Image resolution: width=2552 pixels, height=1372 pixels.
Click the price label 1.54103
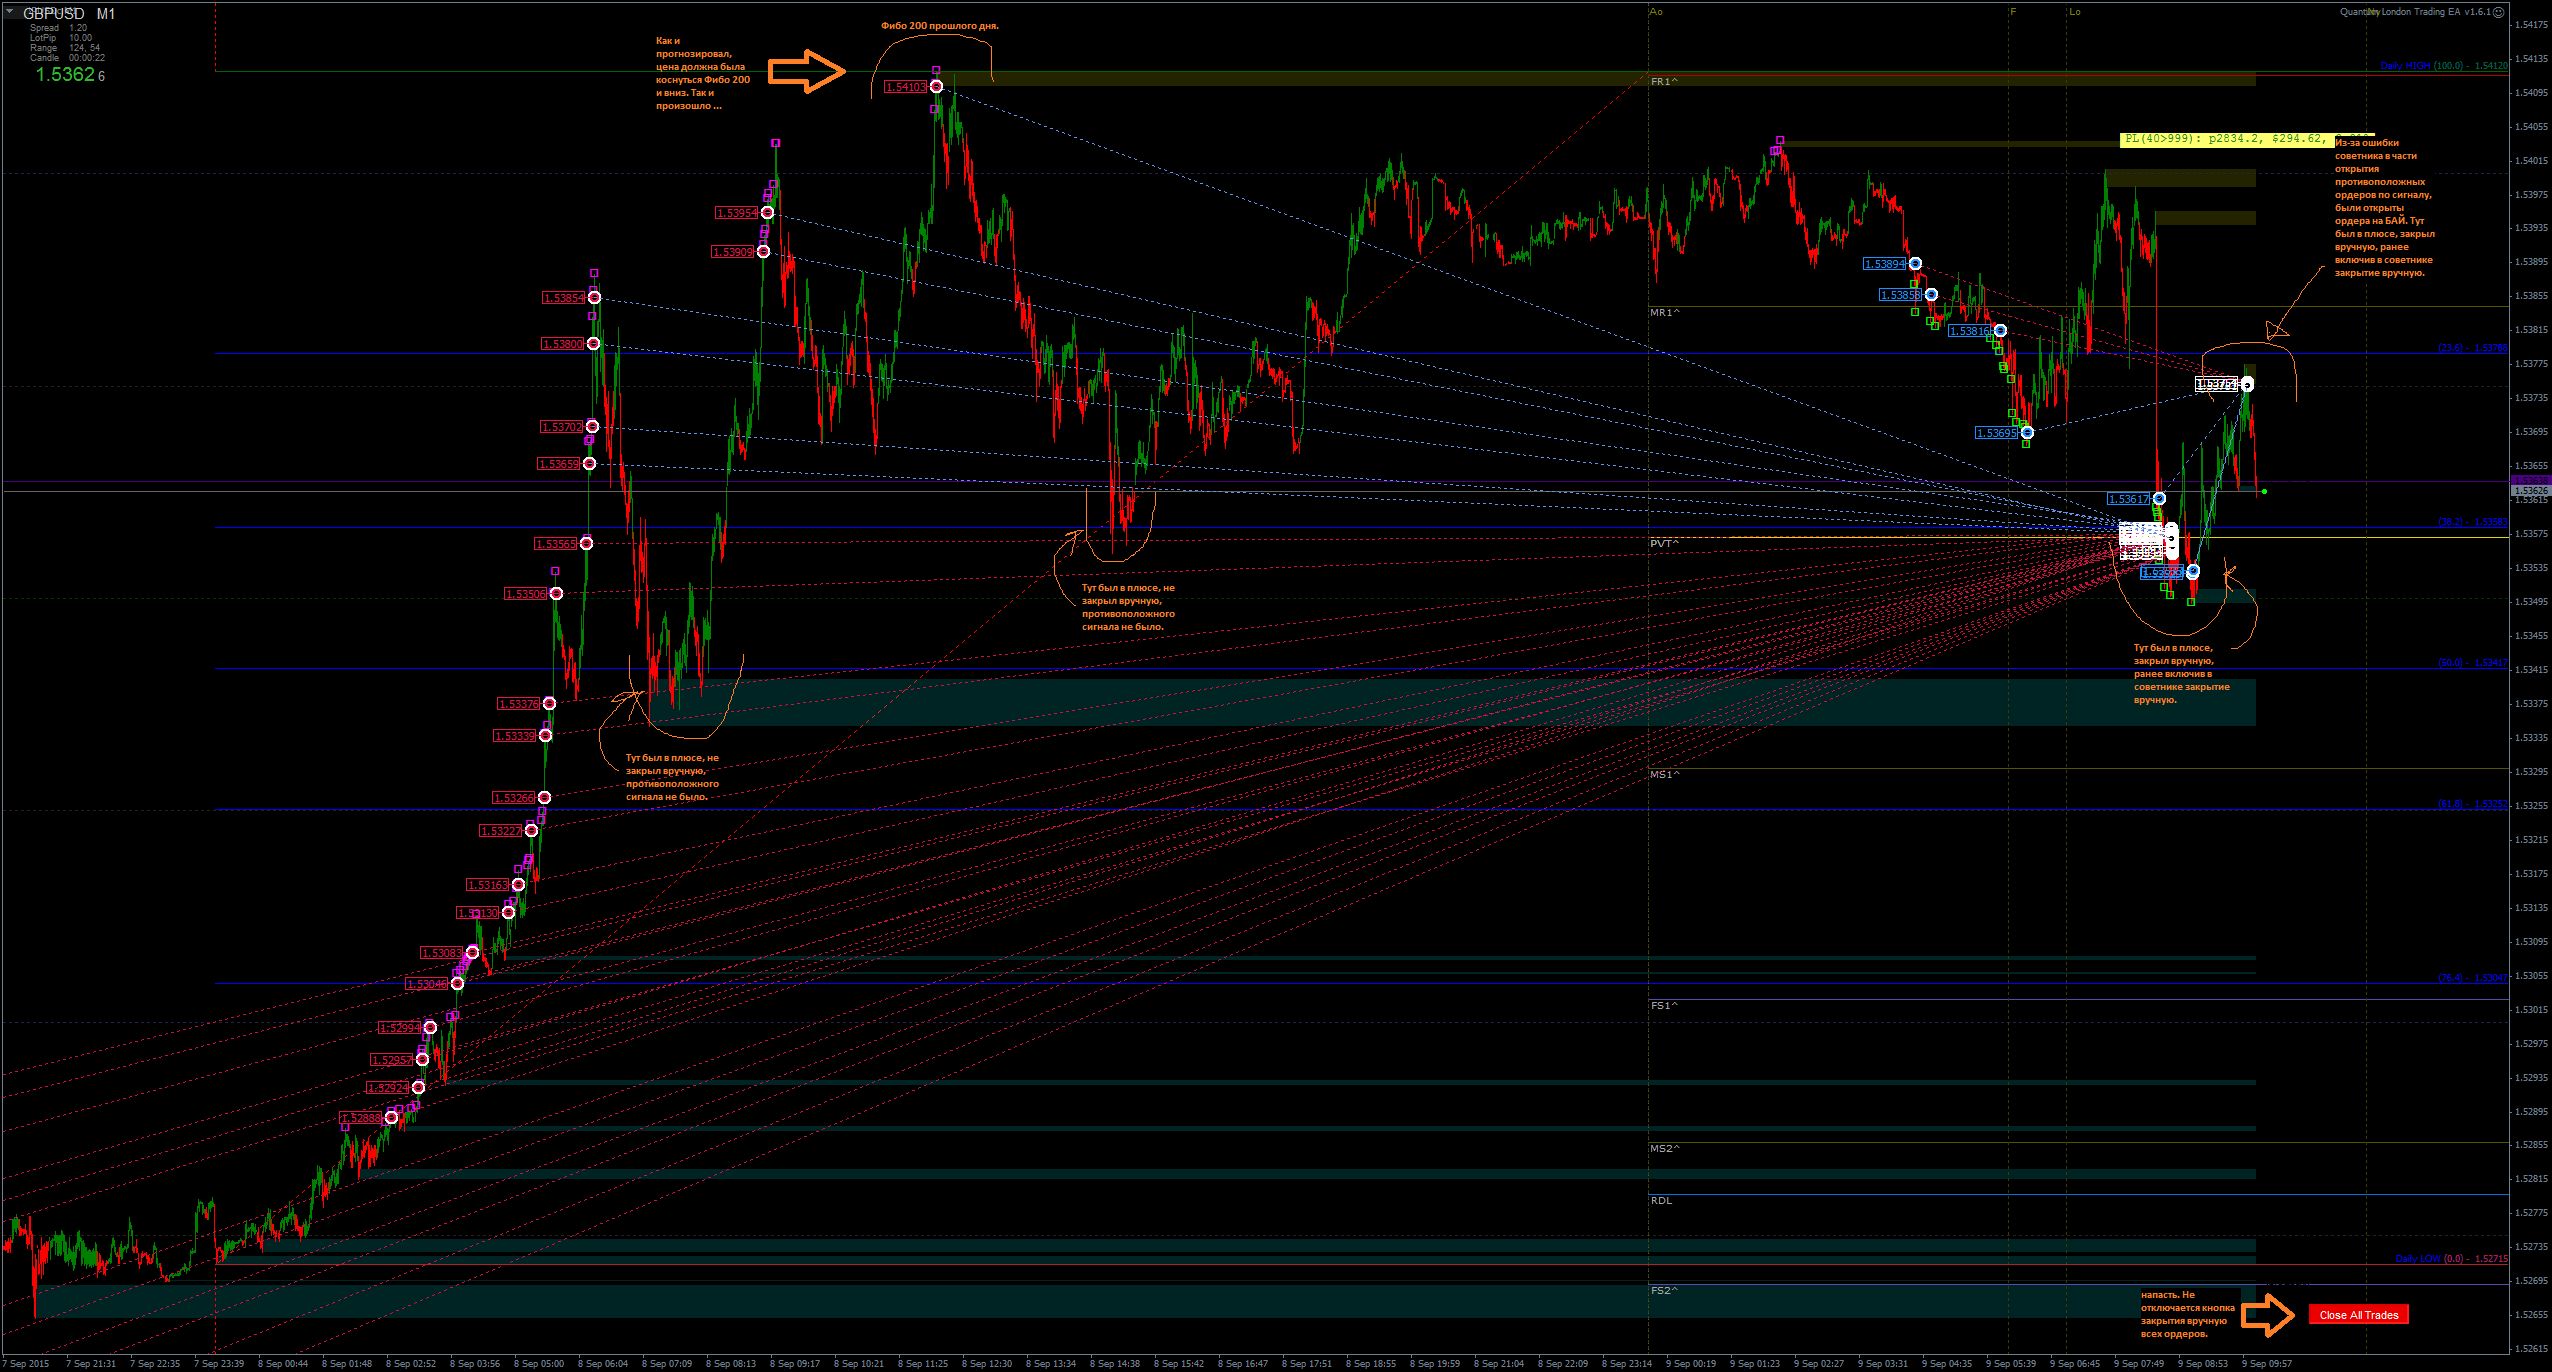coord(906,87)
